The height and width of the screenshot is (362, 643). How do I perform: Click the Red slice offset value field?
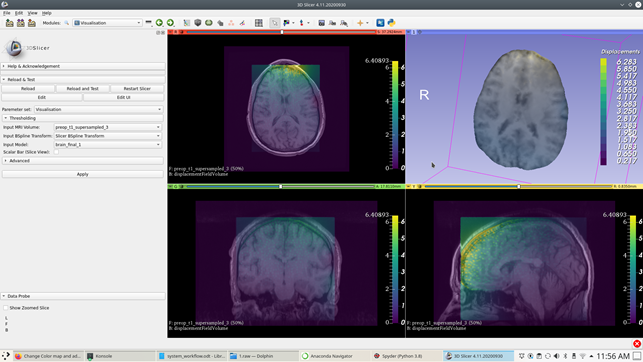click(390, 32)
